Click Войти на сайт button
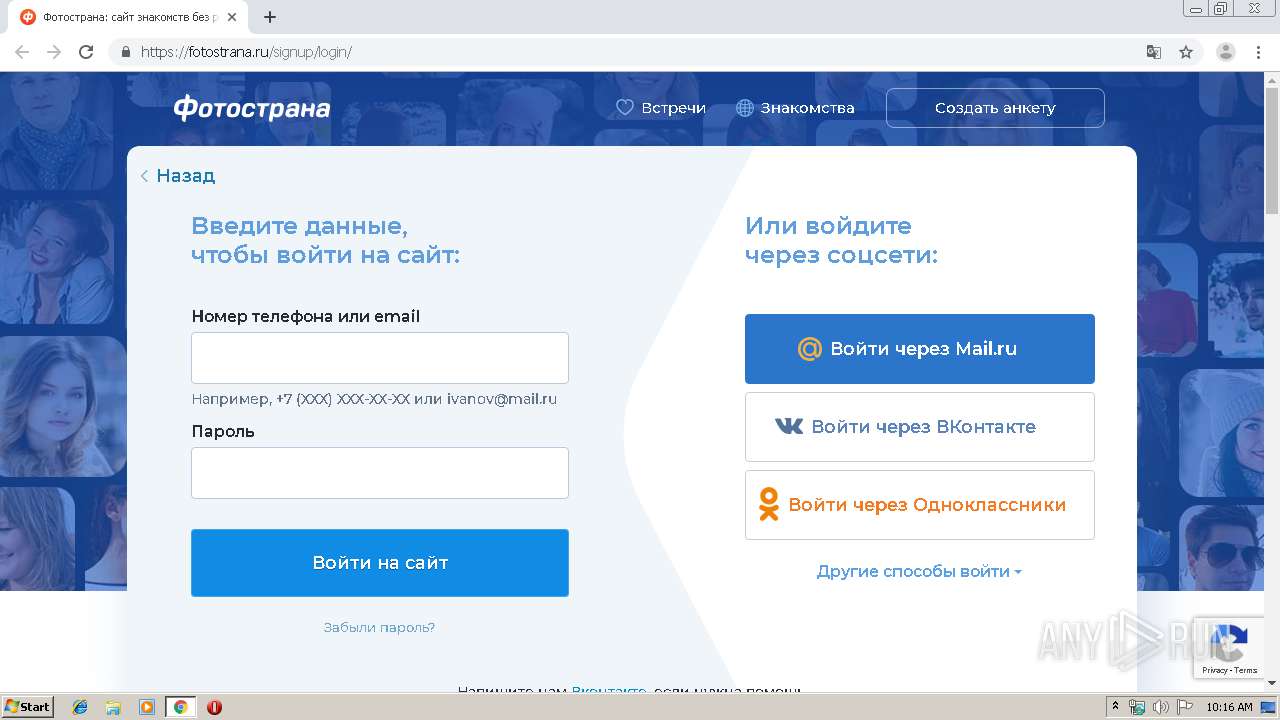The image size is (1280, 720). [380, 563]
